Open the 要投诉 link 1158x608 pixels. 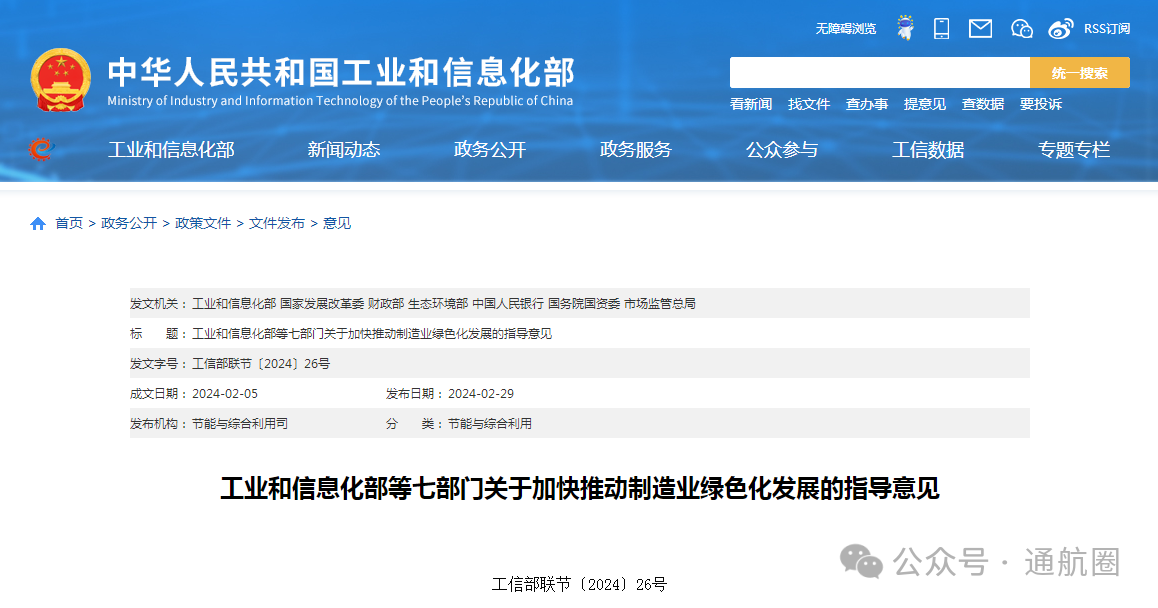[x=1041, y=103]
